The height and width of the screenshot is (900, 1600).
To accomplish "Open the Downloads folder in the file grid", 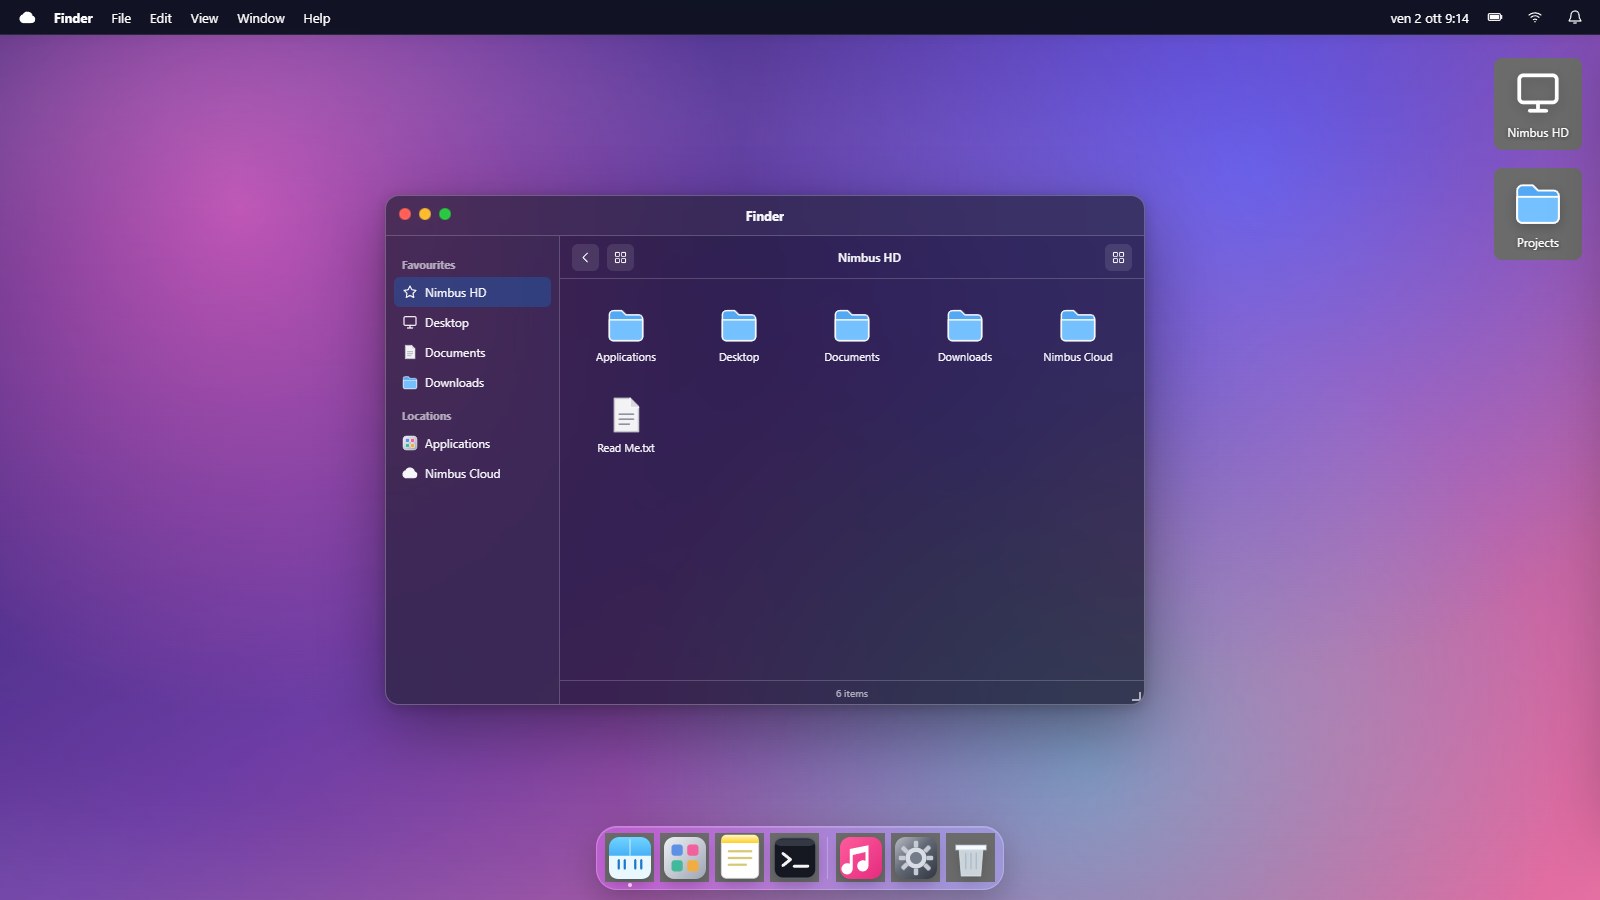I will pos(965,336).
